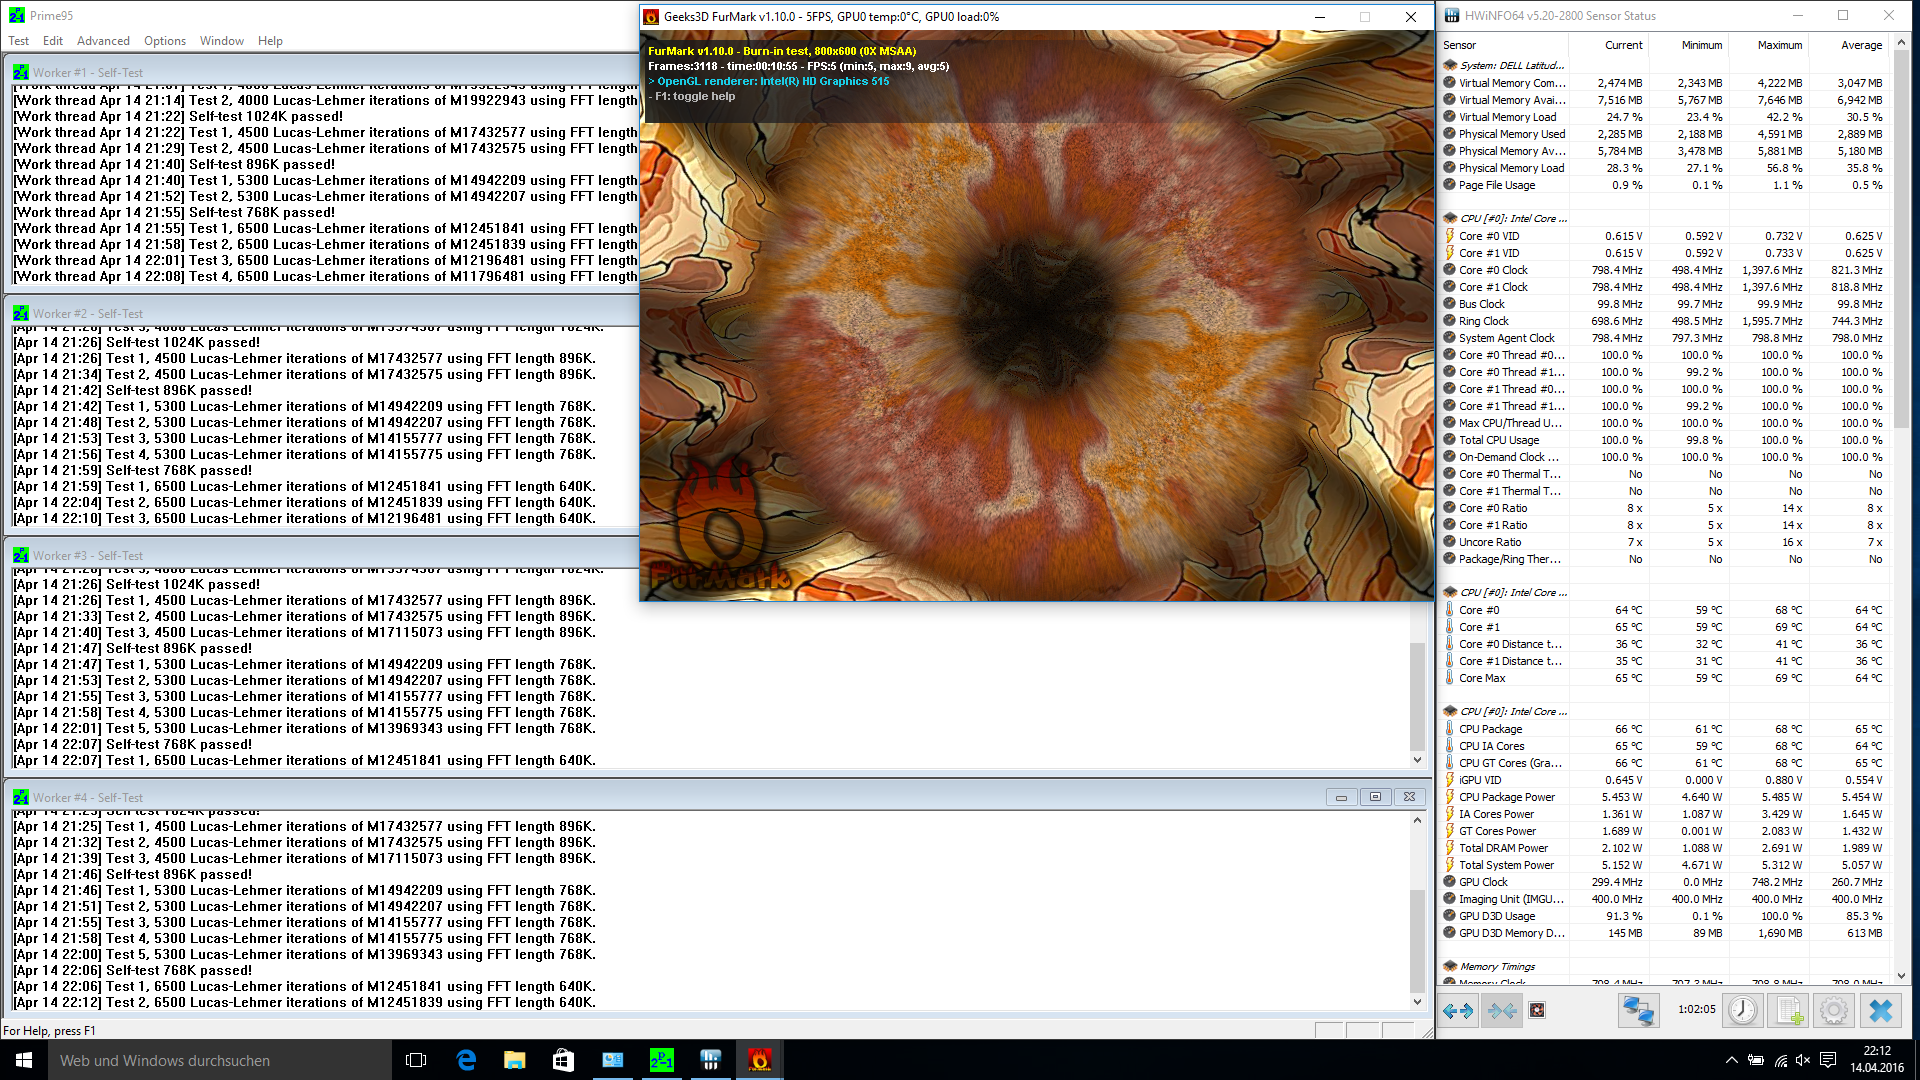This screenshot has height=1080, width=1920.
Task: Open the Action Center notification icon
Action: click(1828, 1060)
